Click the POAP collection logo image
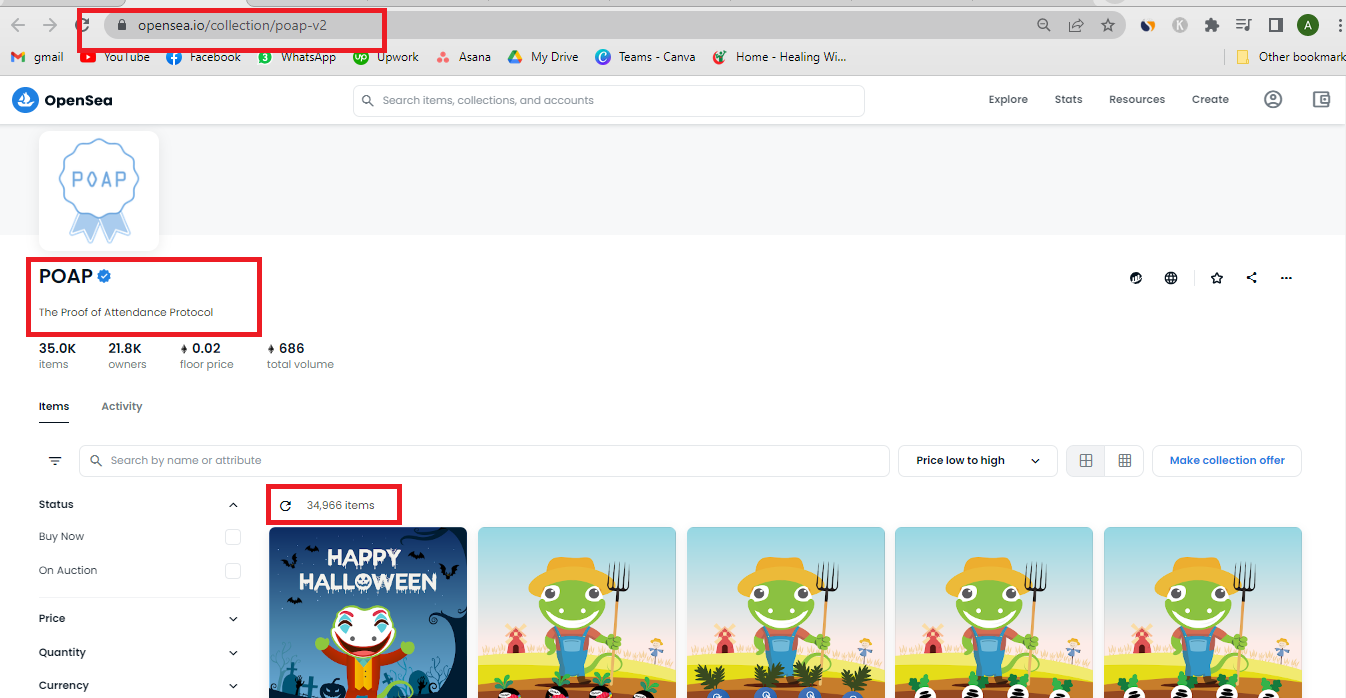Image resolution: width=1346 pixels, height=698 pixels. point(99,190)
